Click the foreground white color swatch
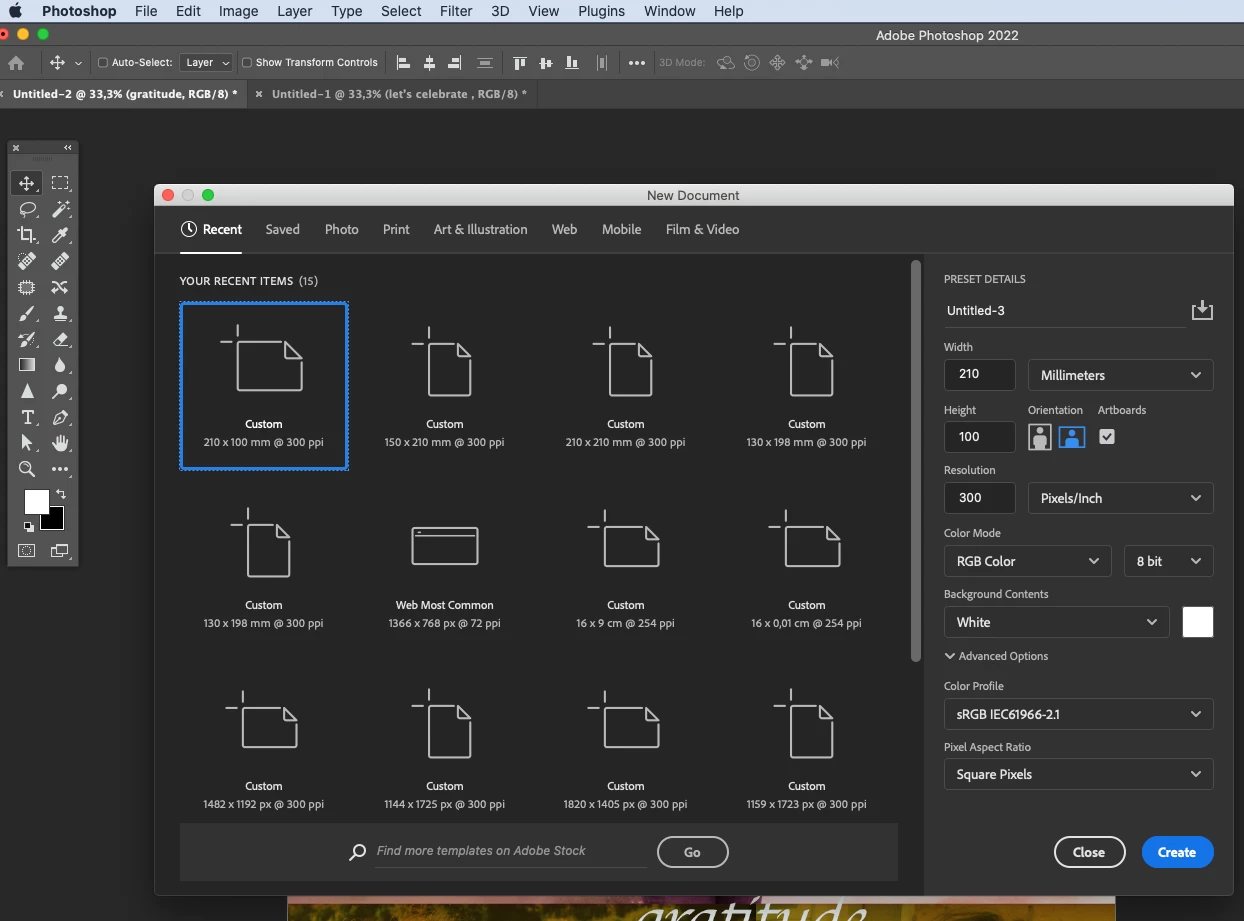The width and height of the screenshot is (1244, 921). (x=35, y=500)
